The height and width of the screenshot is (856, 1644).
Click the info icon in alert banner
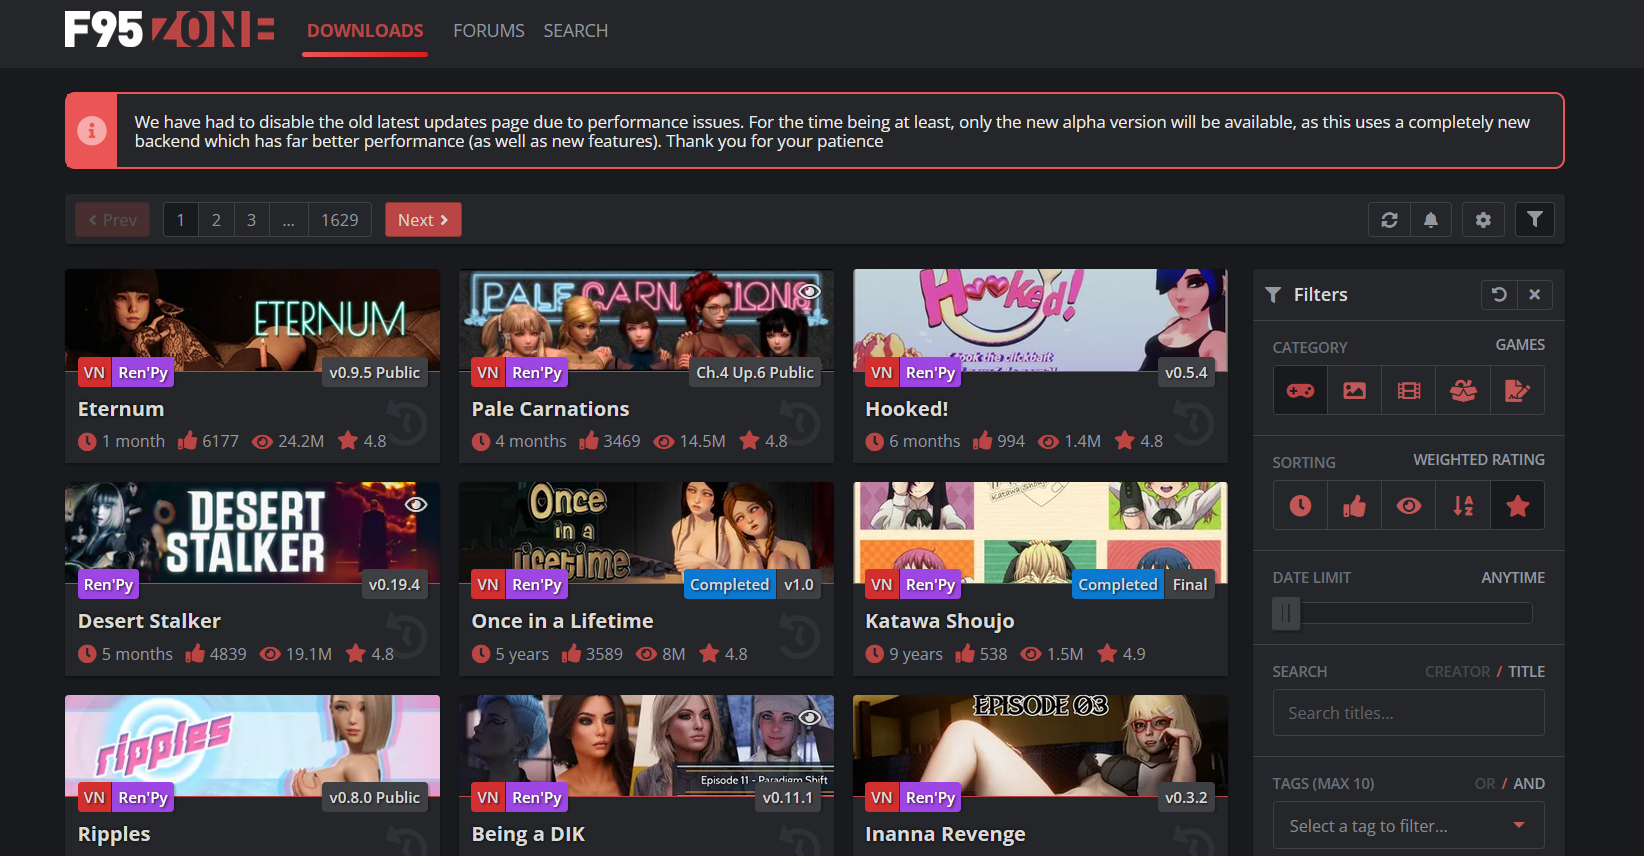(x=92, y=131)
